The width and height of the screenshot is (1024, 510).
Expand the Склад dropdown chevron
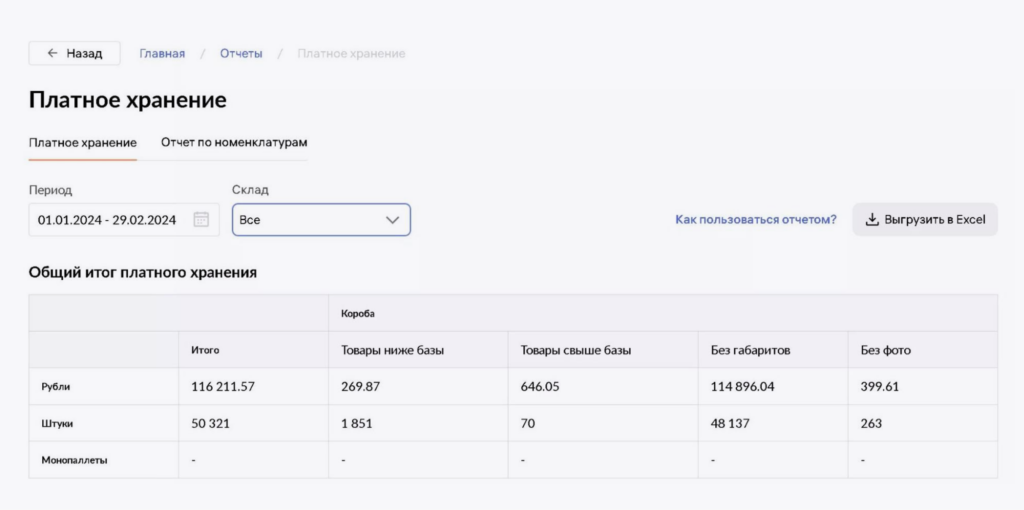point(391,220)
